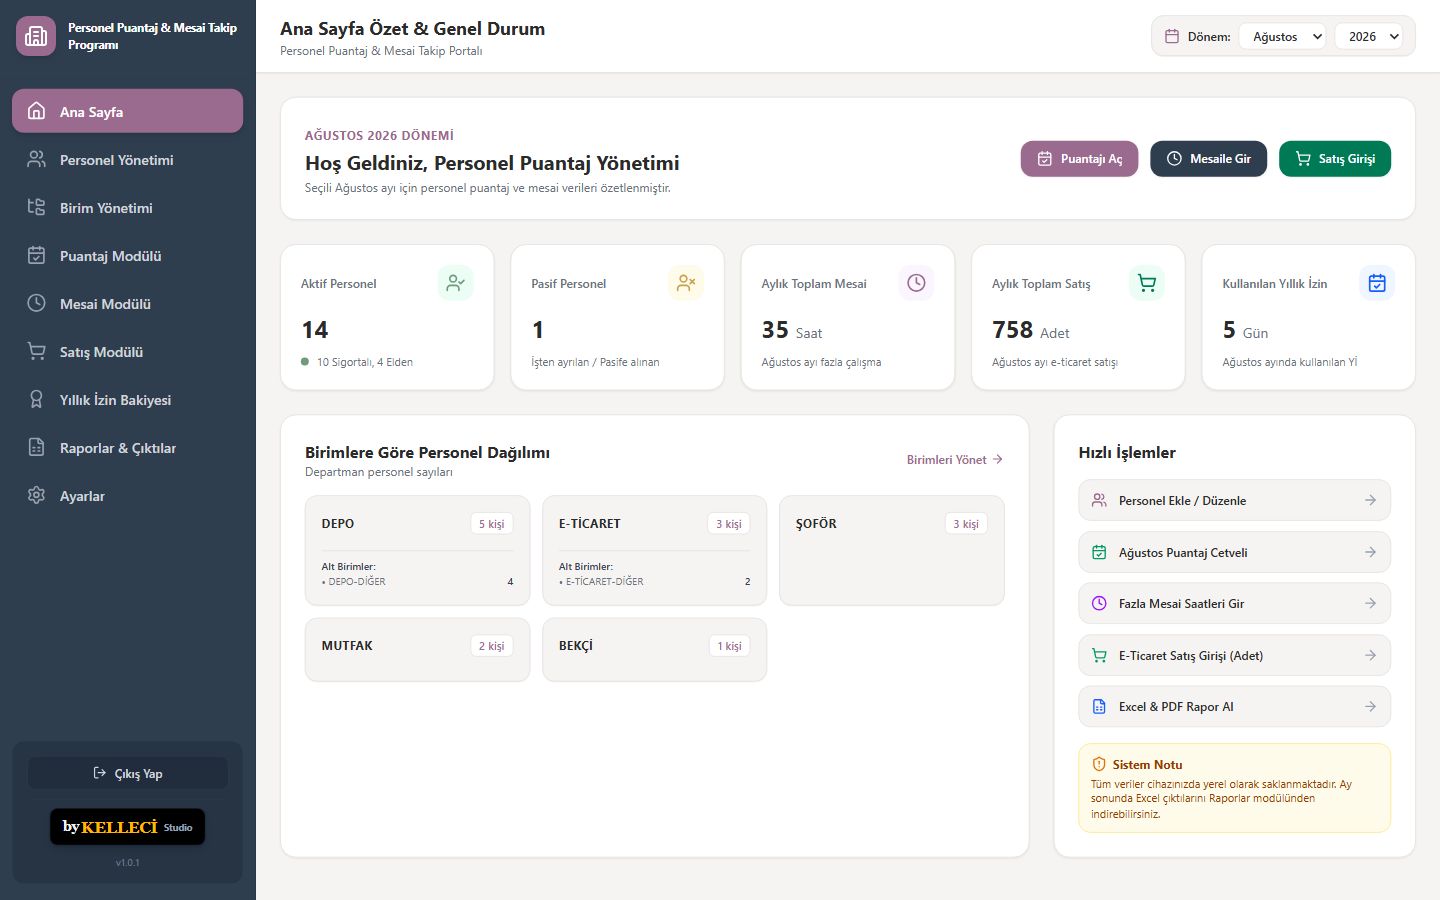Open the ŞOFÖR department card
Image resolution: width=1440 pixels, height=900 pixels.
tap(892, 551)
